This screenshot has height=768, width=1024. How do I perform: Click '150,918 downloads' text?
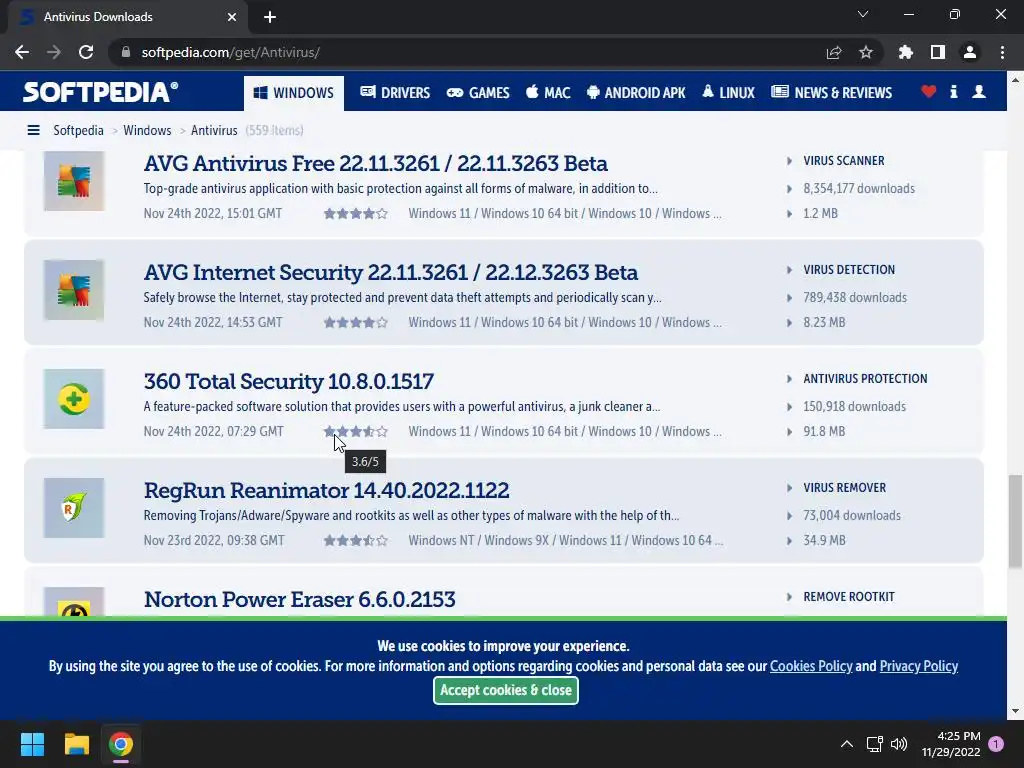pyautogui.click(x=854, y=407)
